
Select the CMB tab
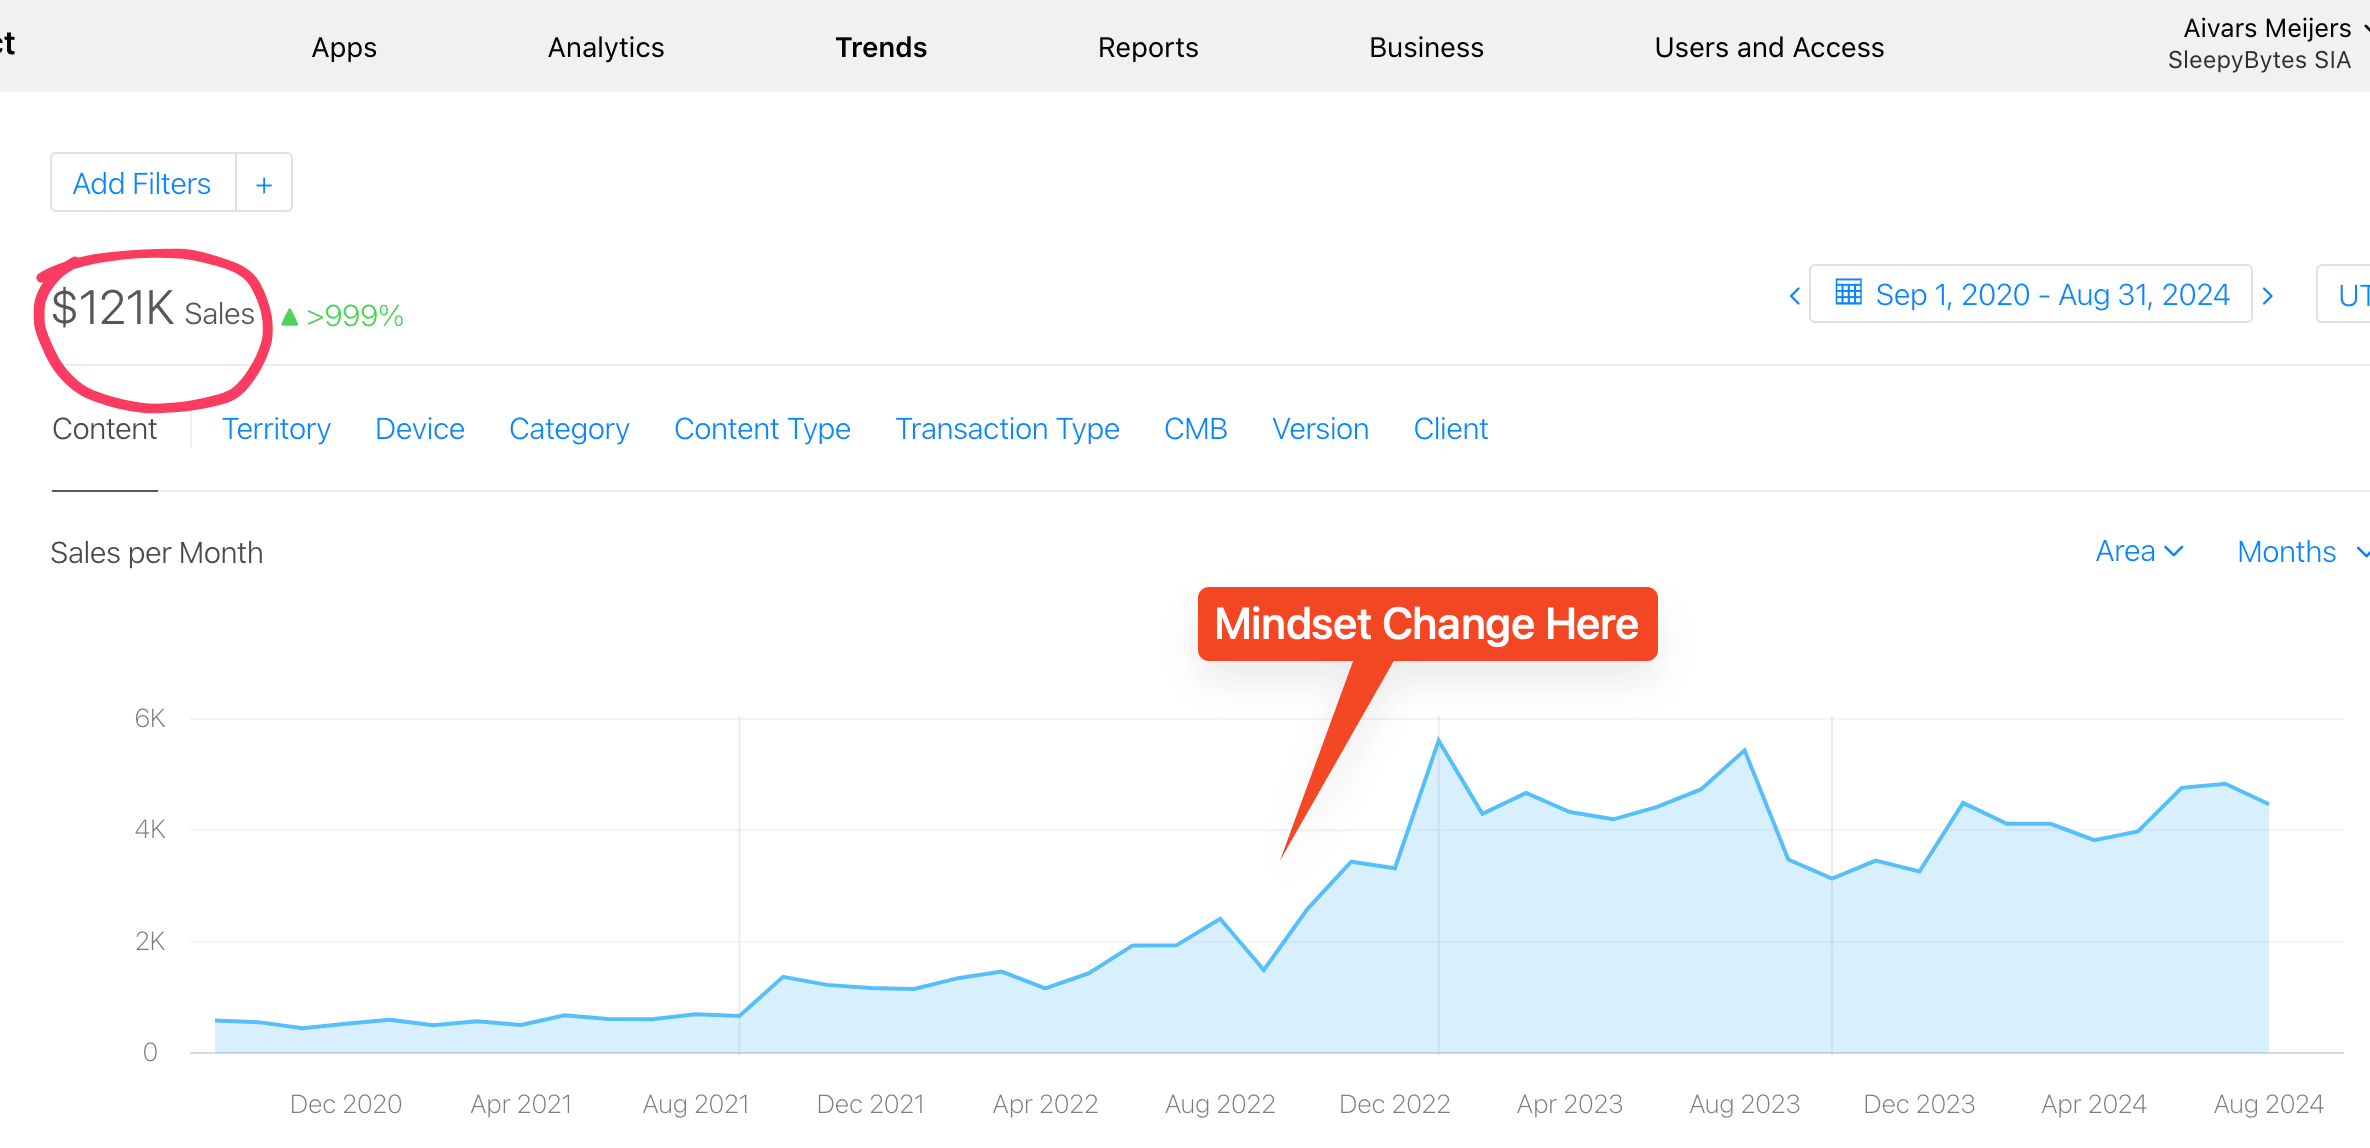(x=1196, y=429)
